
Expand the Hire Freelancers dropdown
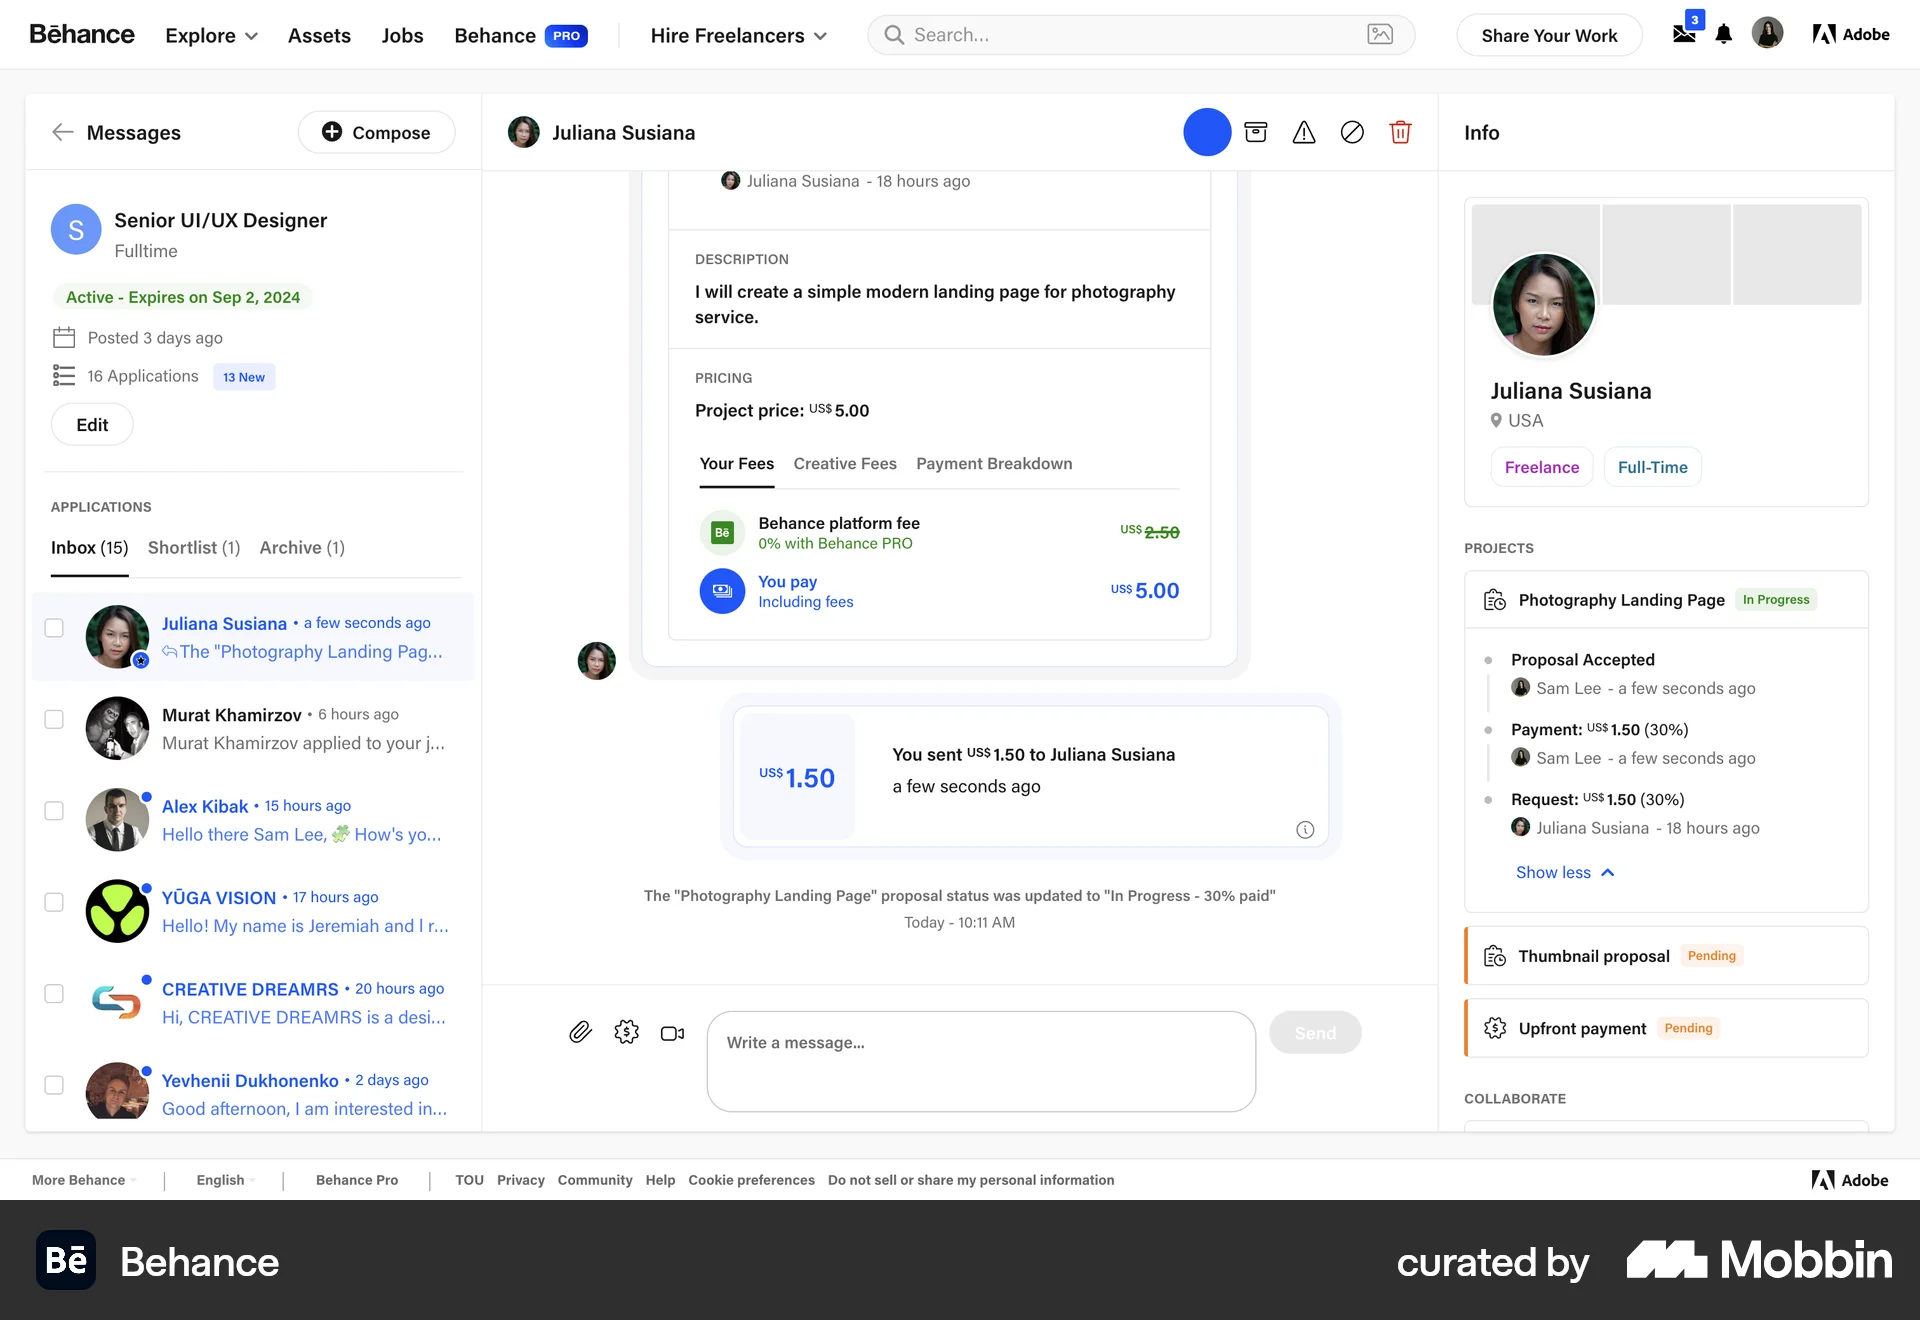pyautogui.click(x=738, y=35)
